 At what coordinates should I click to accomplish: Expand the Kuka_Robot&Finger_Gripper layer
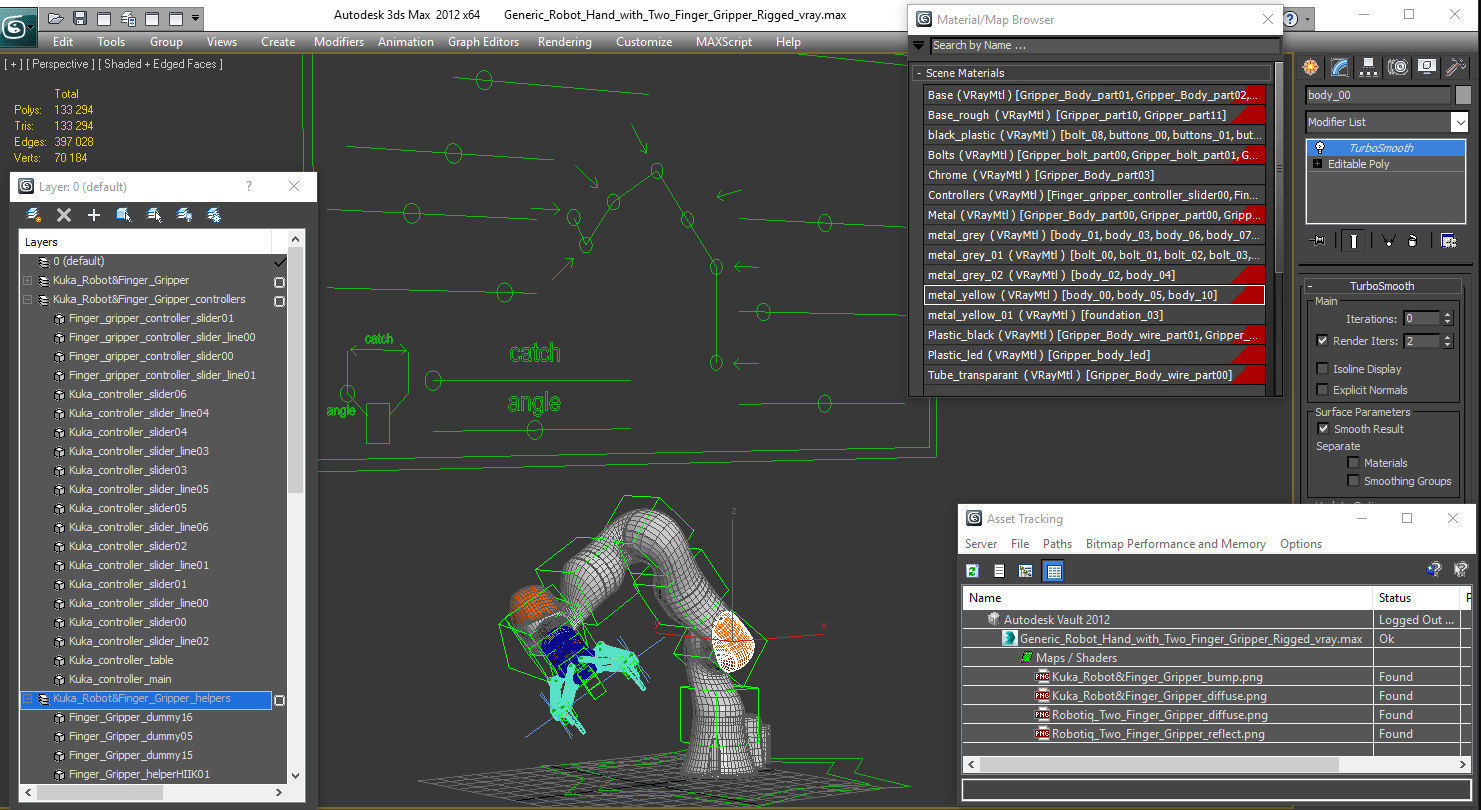coord(27,281)
